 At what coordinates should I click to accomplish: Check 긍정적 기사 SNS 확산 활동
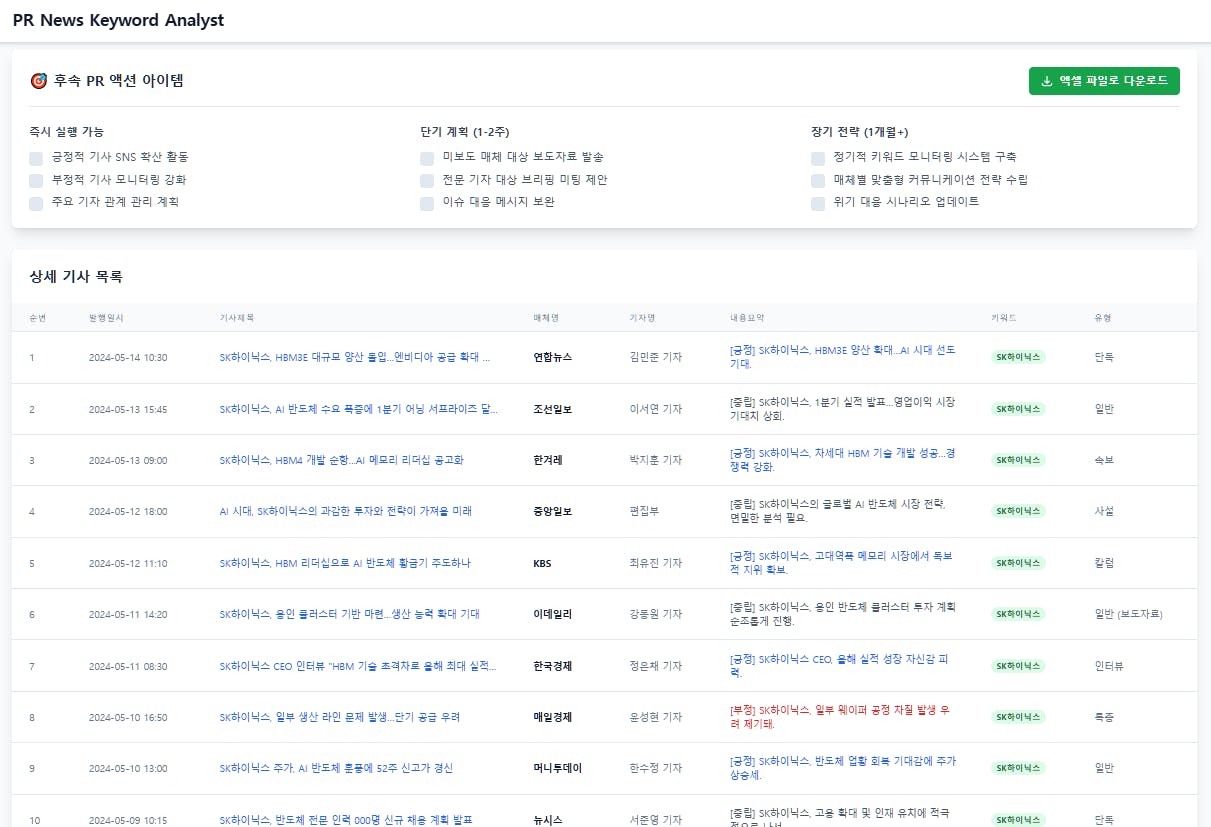[x=36, y=158]
